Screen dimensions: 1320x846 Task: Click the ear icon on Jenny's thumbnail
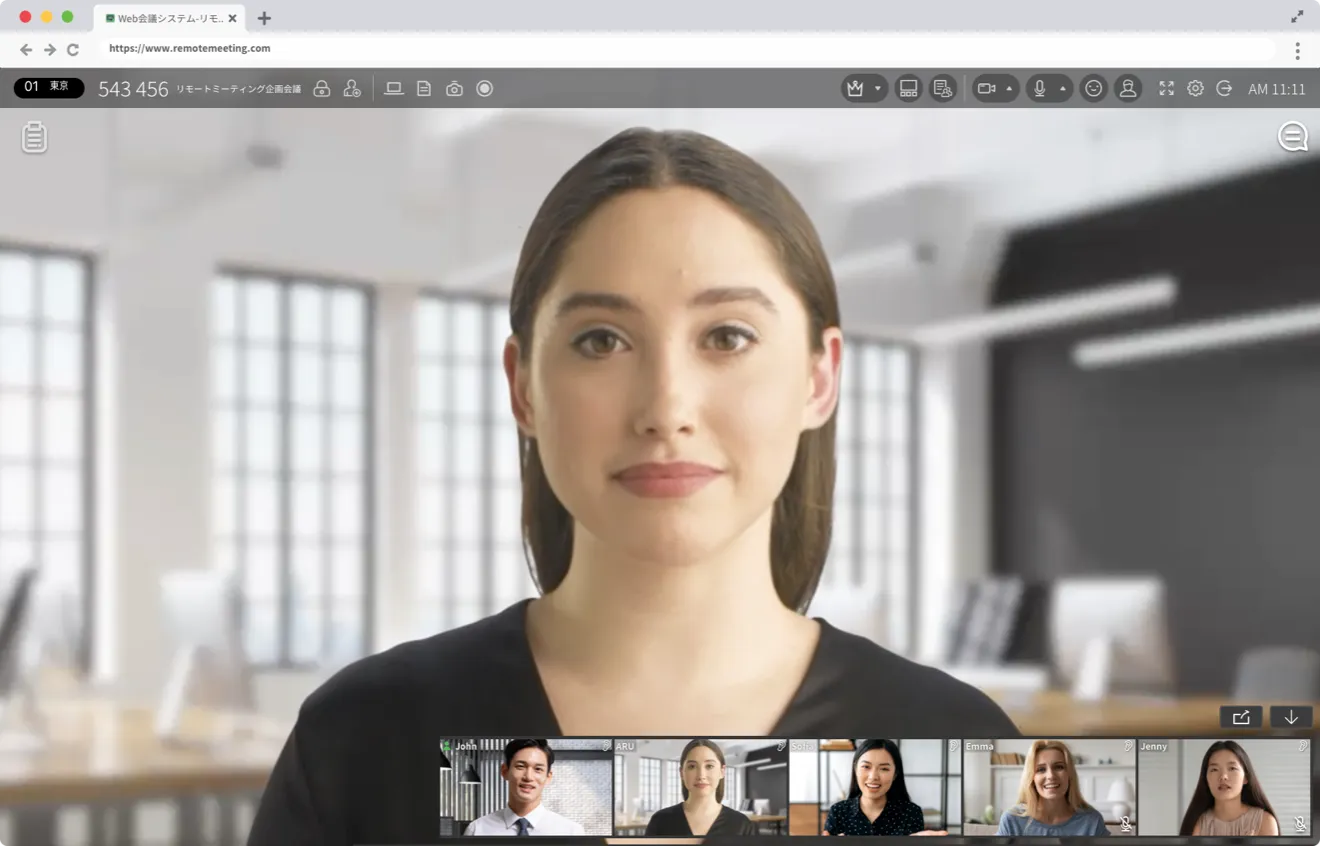[x=1303, y=746]
